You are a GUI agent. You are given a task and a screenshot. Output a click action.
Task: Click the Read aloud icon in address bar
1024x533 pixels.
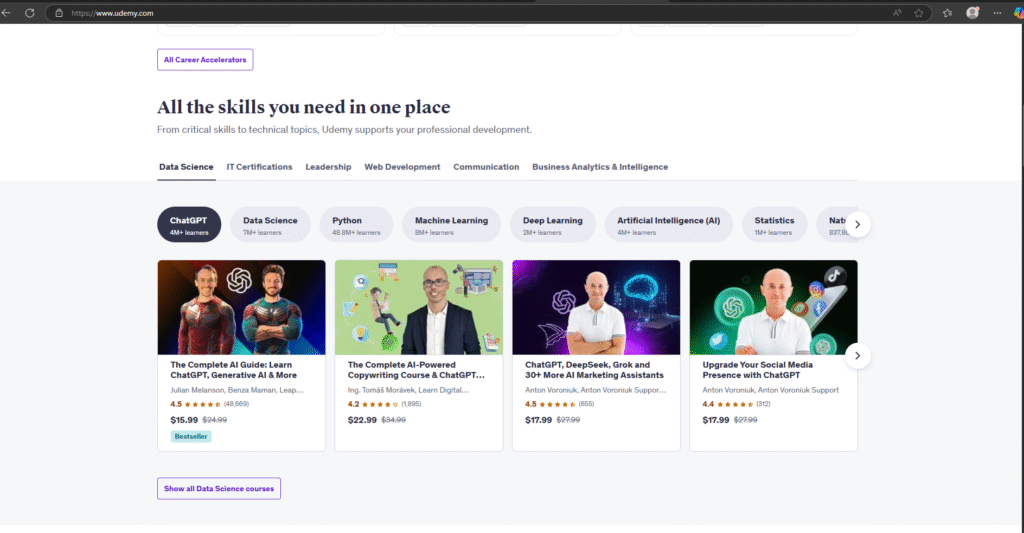point(897,13)
